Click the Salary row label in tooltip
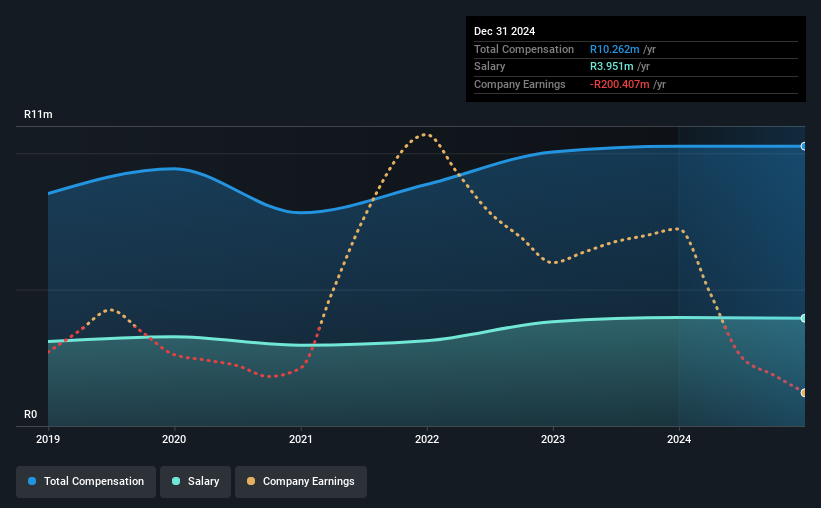 [x=490, y=67]
